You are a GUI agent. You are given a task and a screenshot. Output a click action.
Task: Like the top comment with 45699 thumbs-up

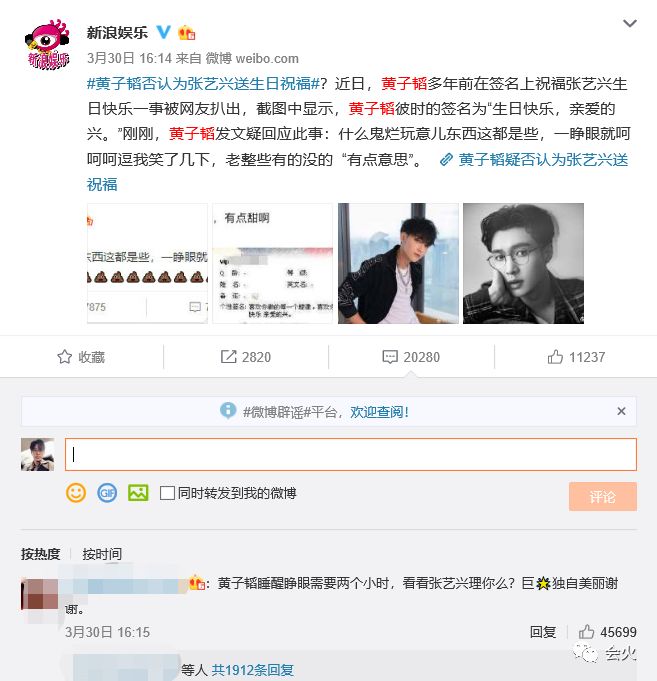pyautogui.click(x=607, y=632)
